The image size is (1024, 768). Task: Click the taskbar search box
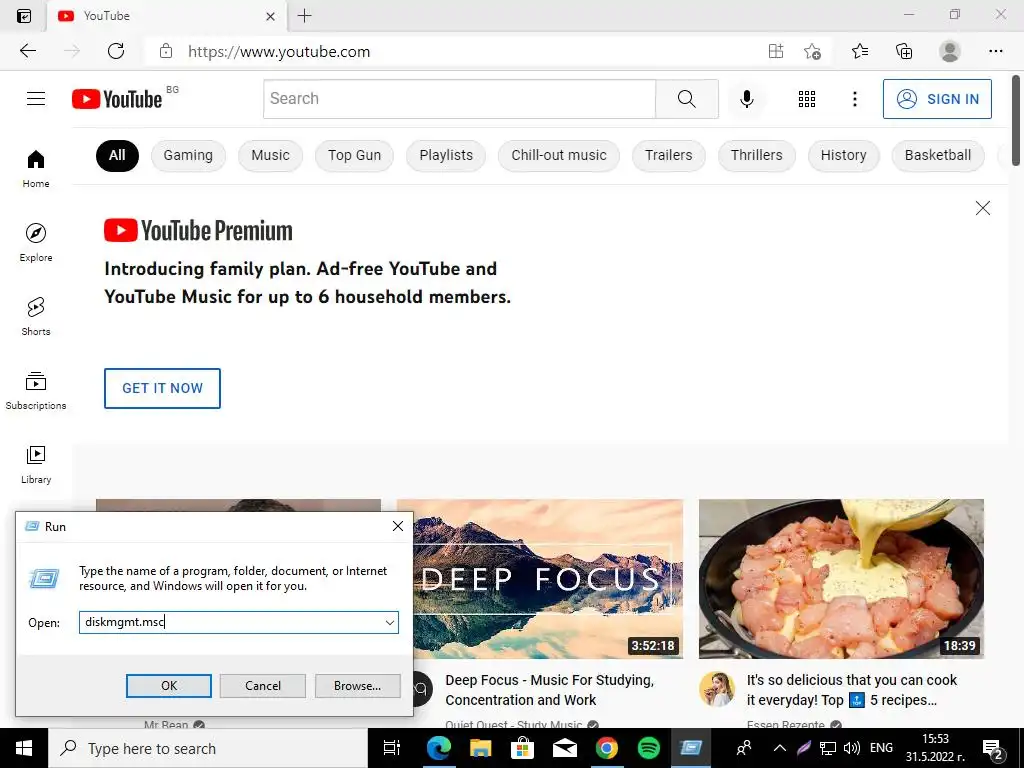coord(208,748)
